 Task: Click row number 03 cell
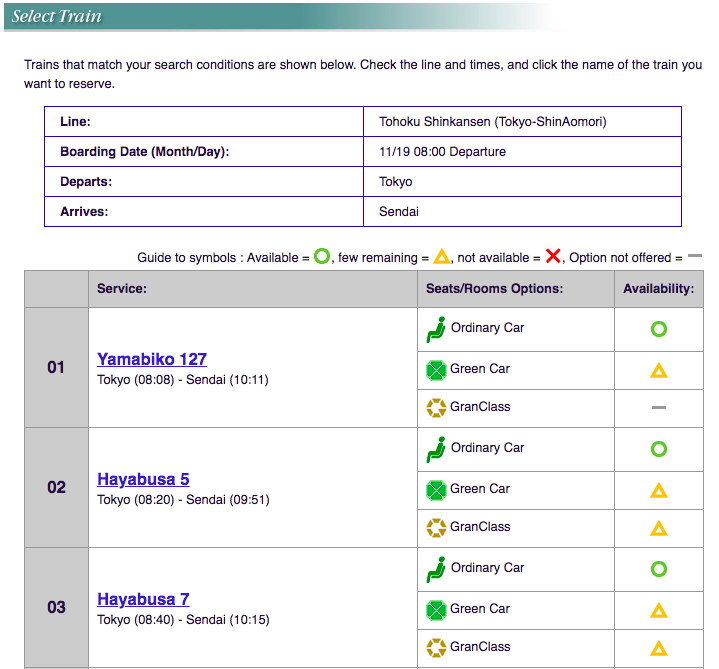(x=56, y=608)
